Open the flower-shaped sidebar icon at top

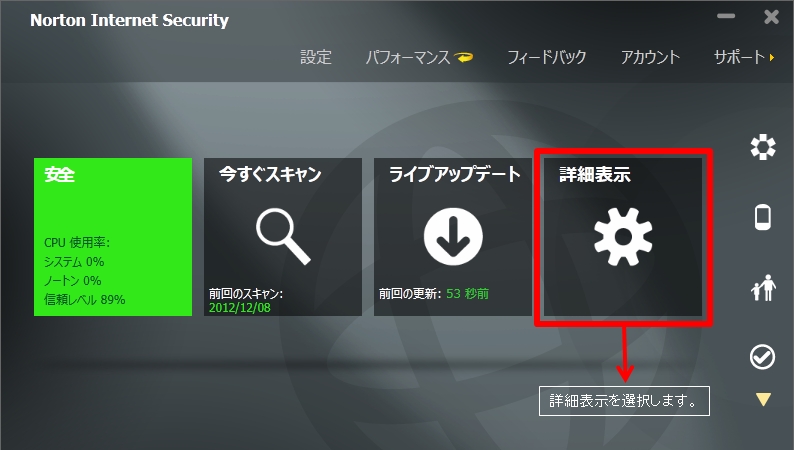(763, 147)
